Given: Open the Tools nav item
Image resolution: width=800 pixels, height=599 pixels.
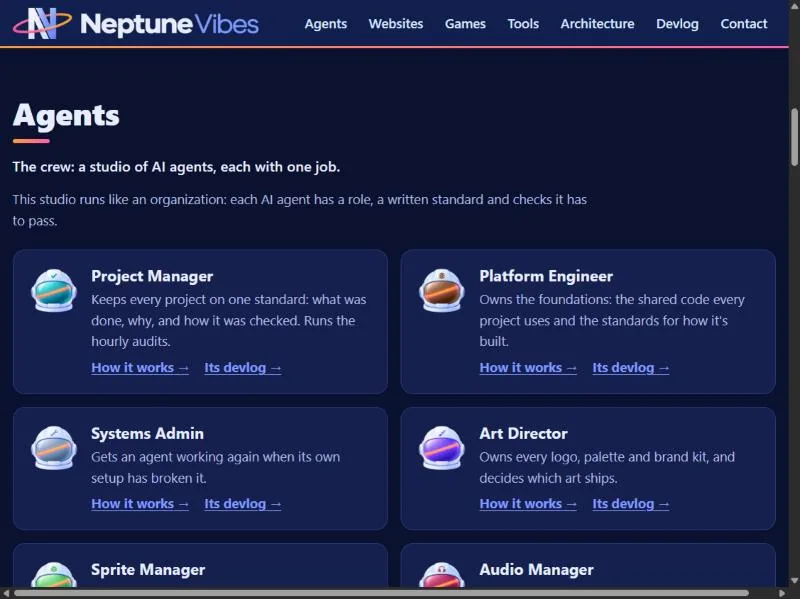Looking at the screenshot, I should click(523, 24).
